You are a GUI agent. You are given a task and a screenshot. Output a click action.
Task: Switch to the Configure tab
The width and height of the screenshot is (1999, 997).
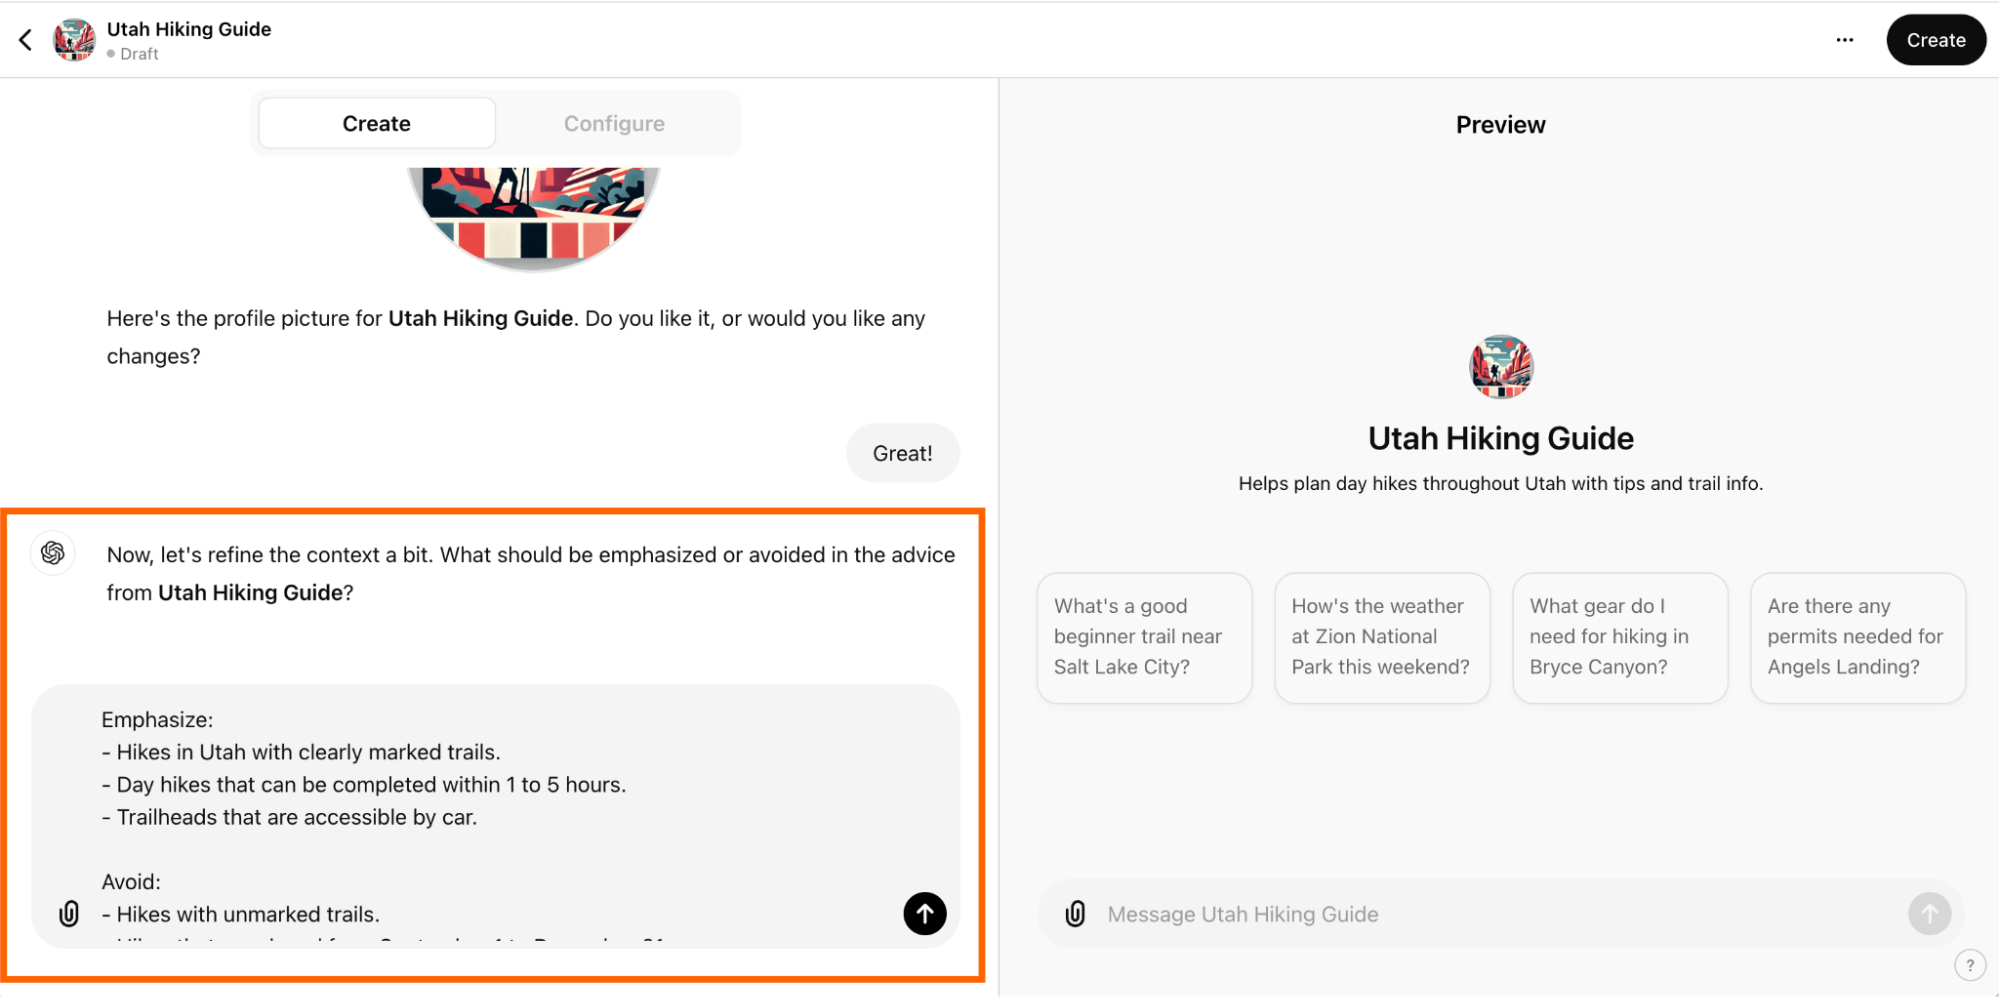coord(614,123)
